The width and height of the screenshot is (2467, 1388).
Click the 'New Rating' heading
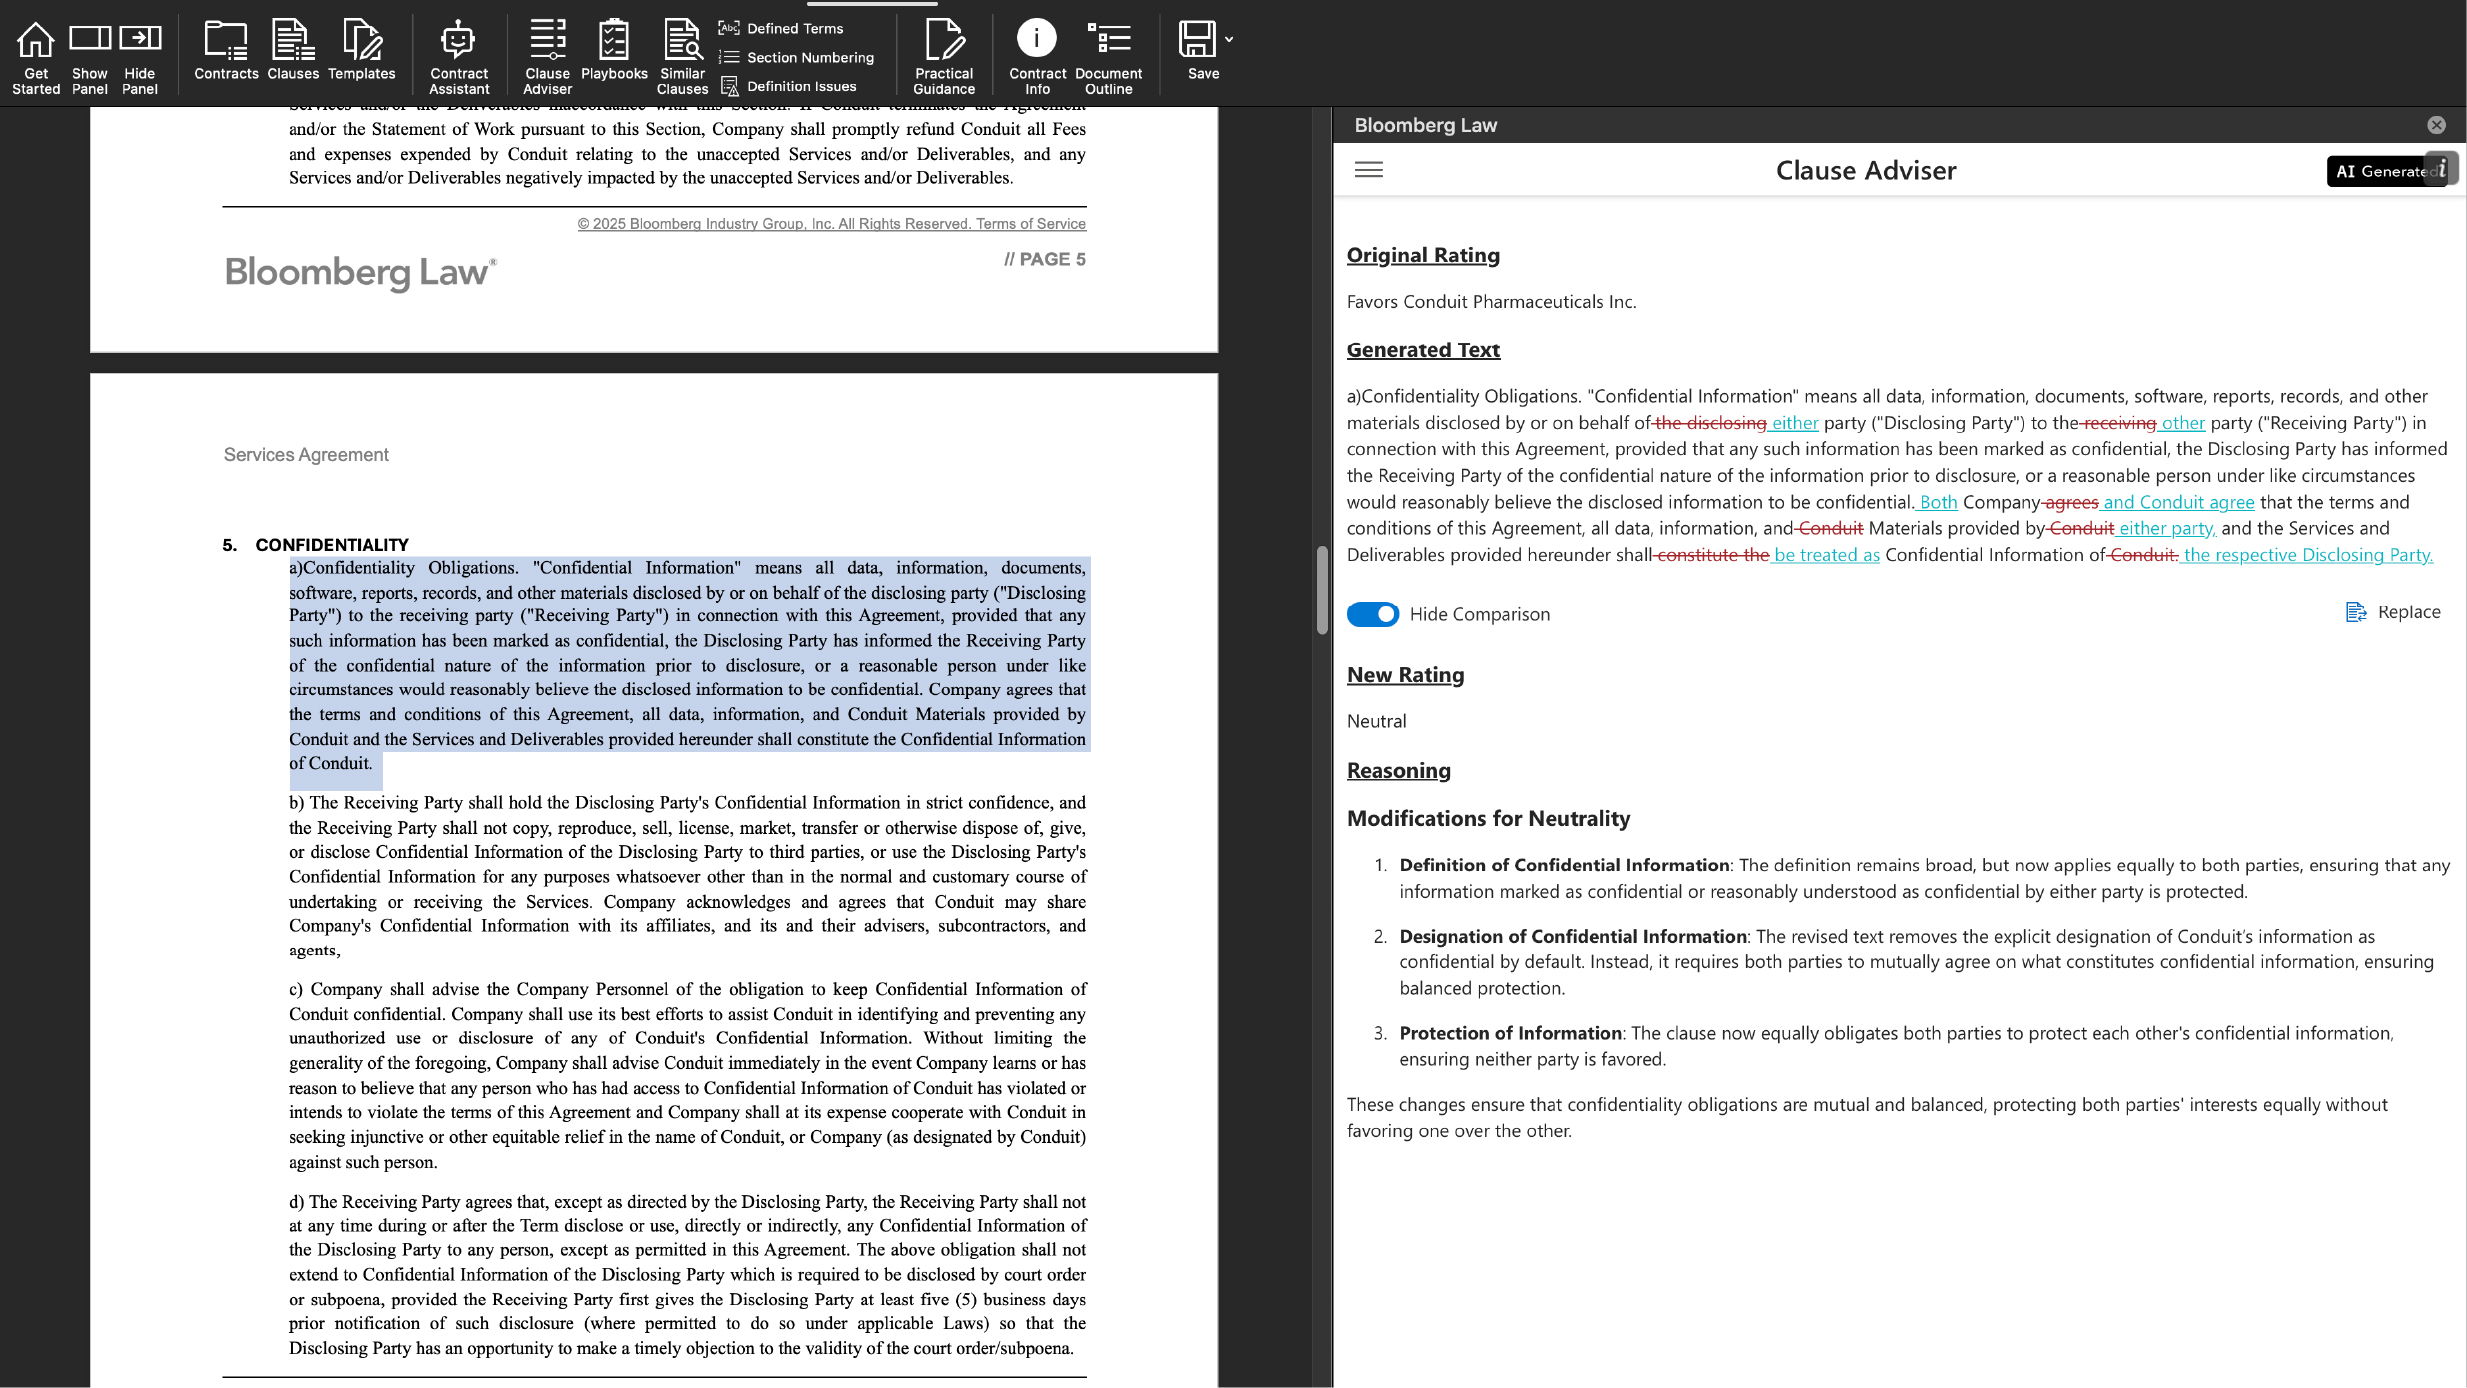(1405, 675)
